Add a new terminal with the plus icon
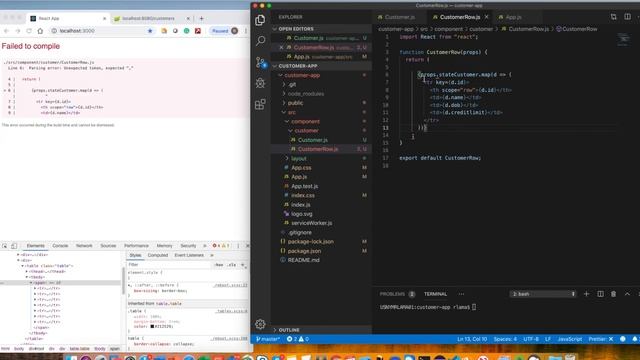This screenshot has height=360, width=640. click(x=586, y=294)
